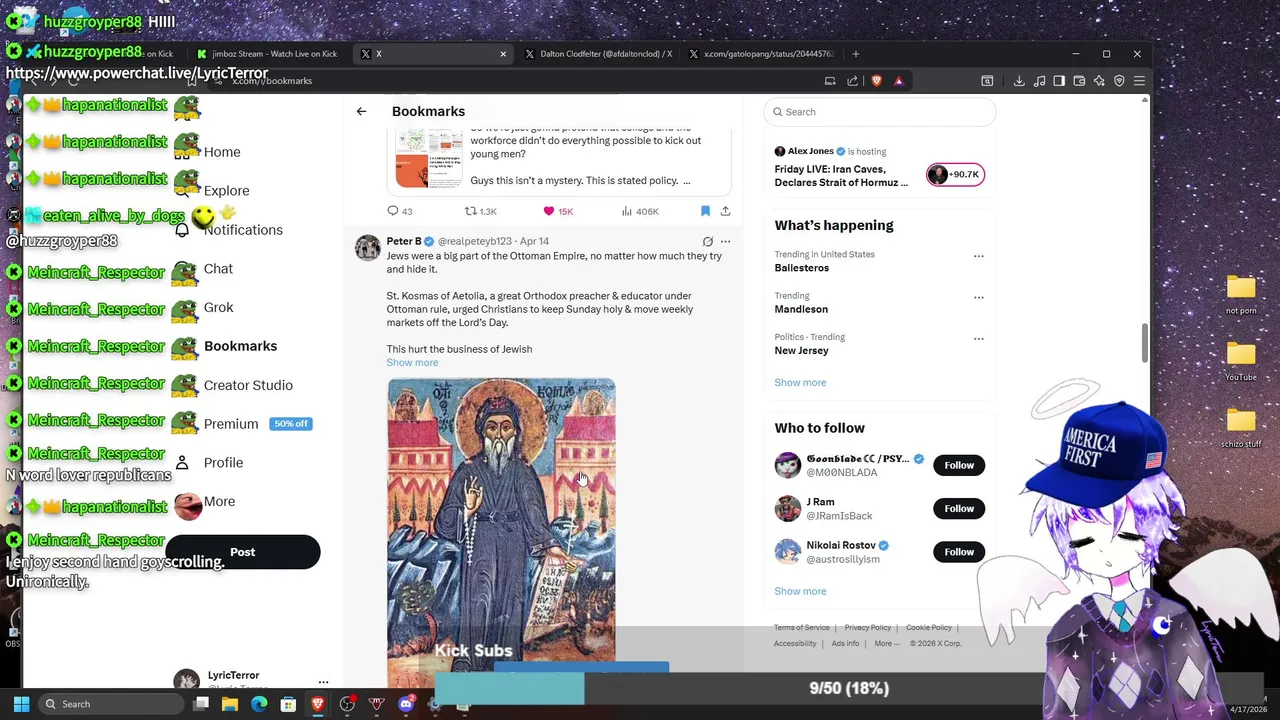Open LyricTerror account options menu

tap(323, 682)
